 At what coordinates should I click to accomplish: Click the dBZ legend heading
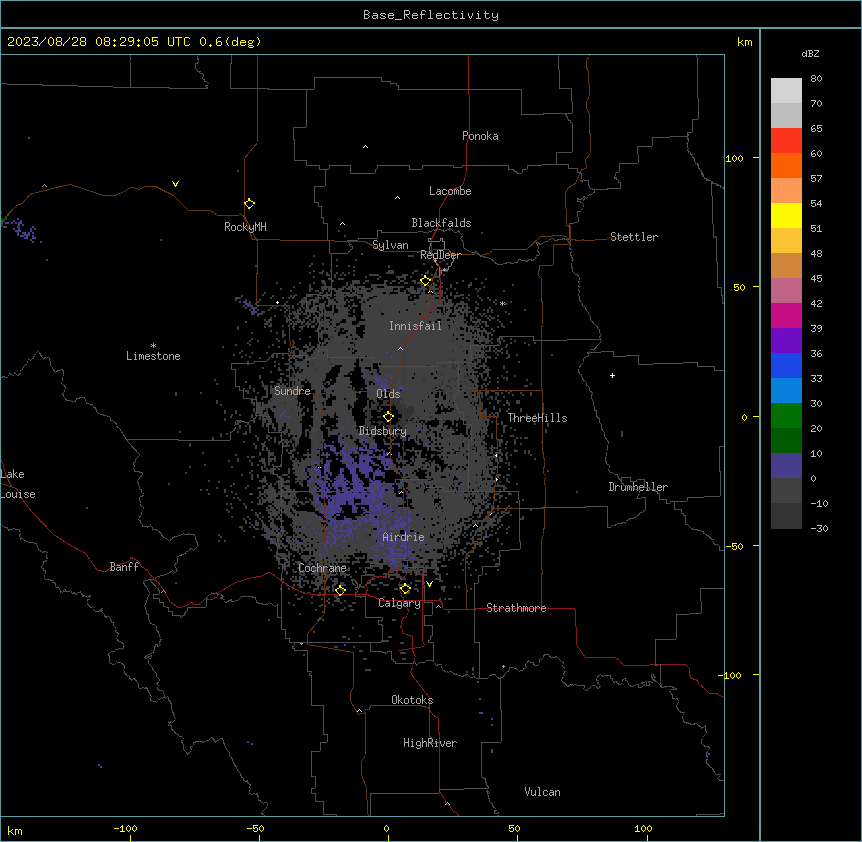pos(810,53)
